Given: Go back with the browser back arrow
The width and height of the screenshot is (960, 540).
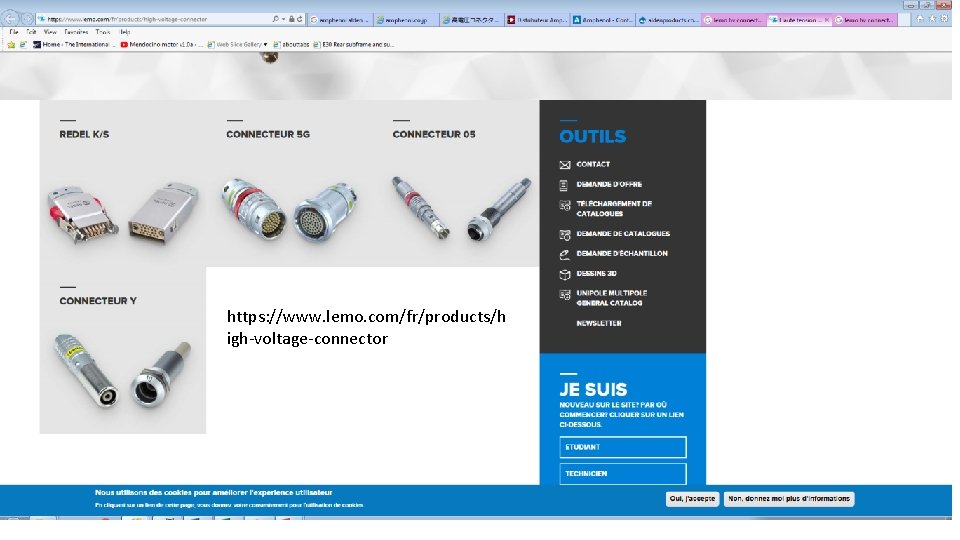Looking at the screenshot, I should pos(10,18).
